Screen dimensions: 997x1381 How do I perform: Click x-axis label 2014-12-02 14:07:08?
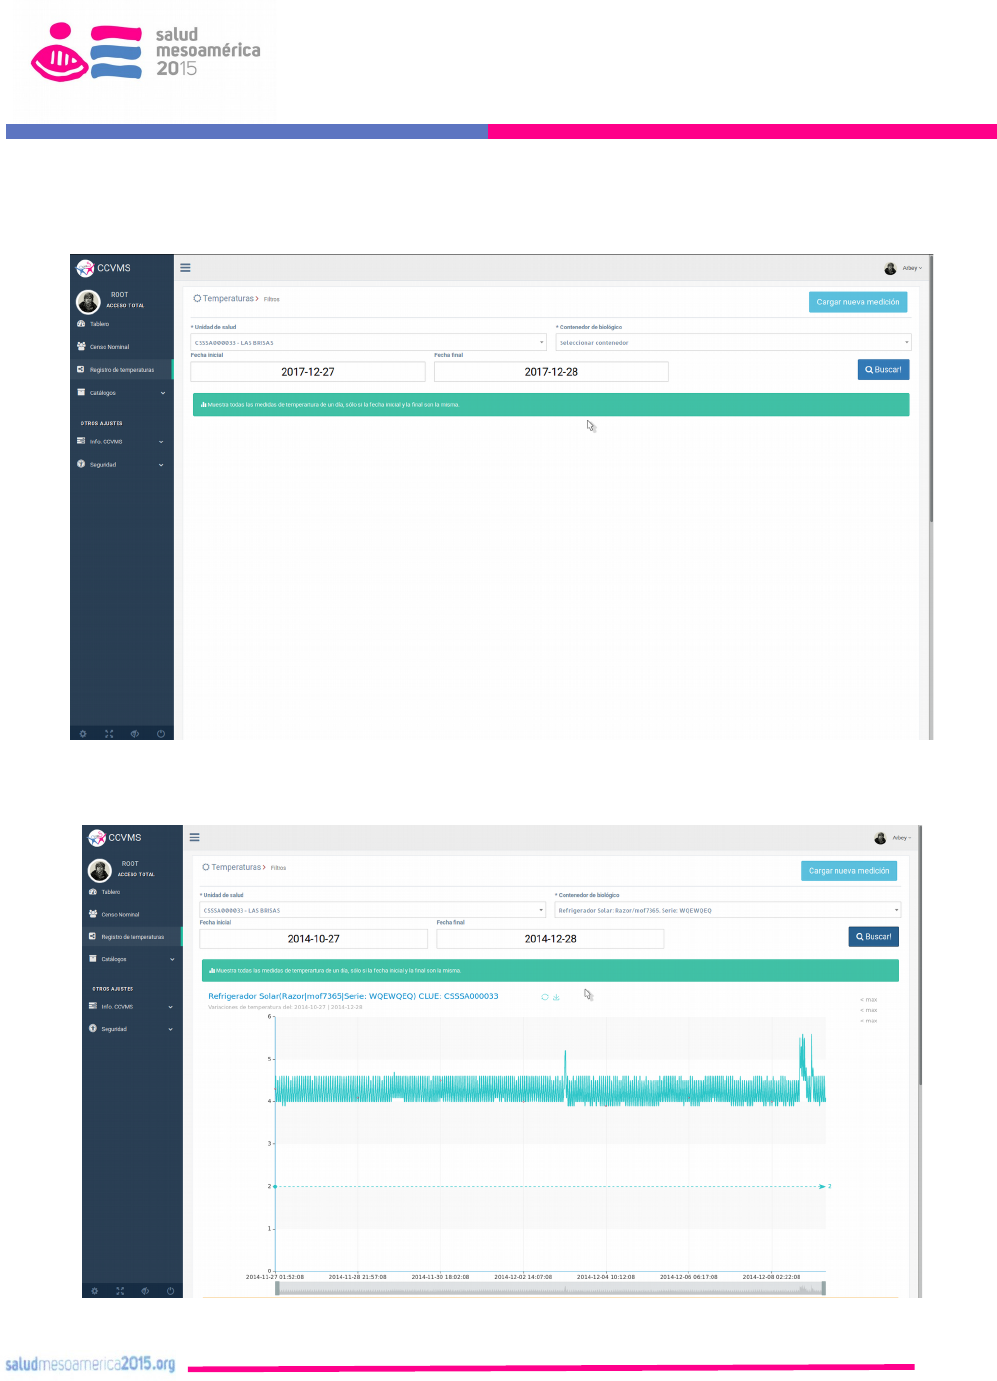[523, 1277]
